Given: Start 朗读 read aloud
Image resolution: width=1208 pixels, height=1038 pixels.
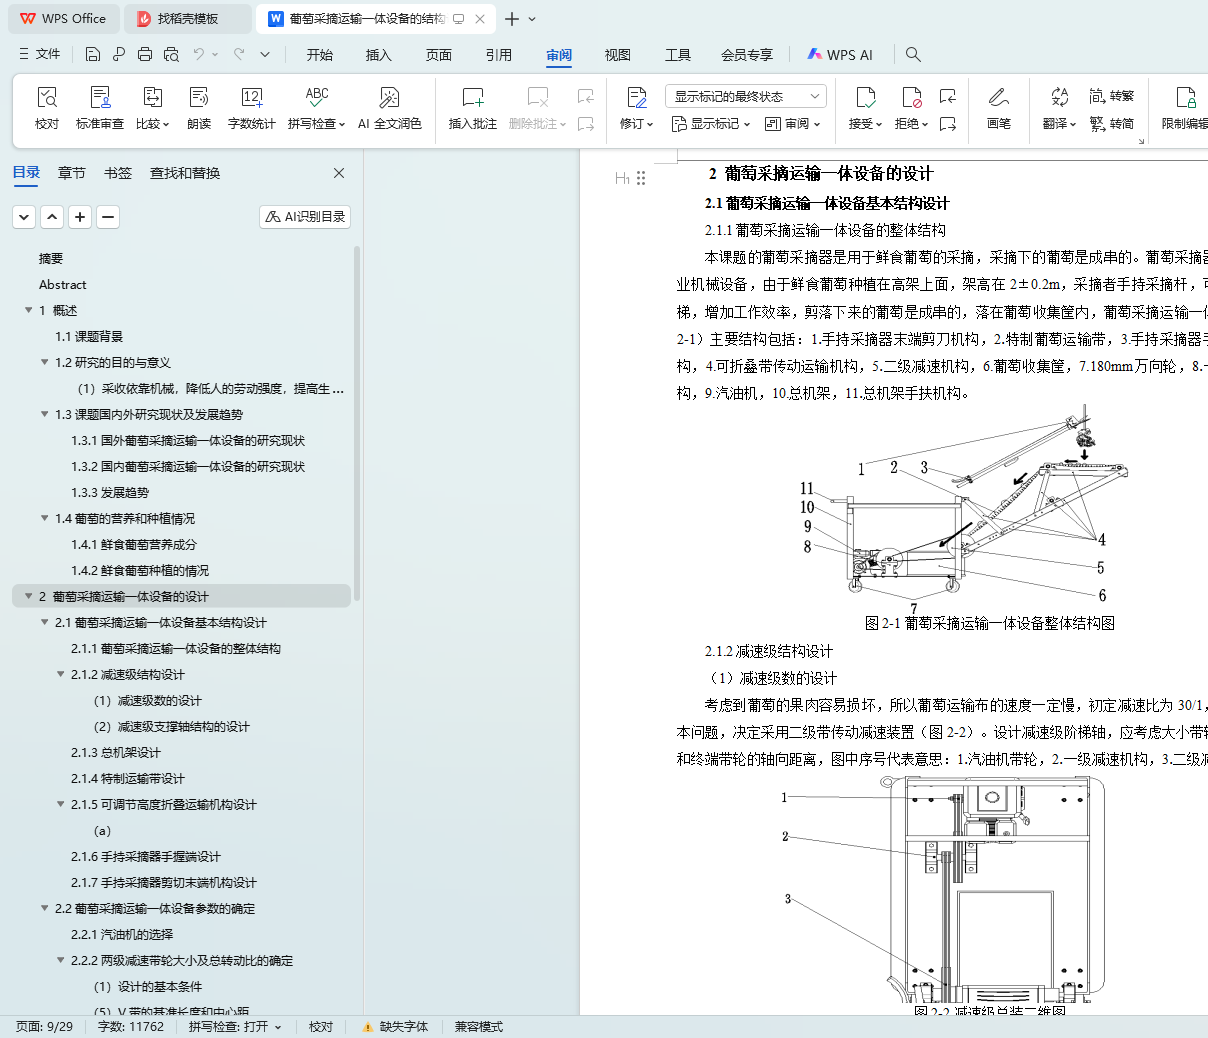Looking at the screenshot, I should coord(199,108).
